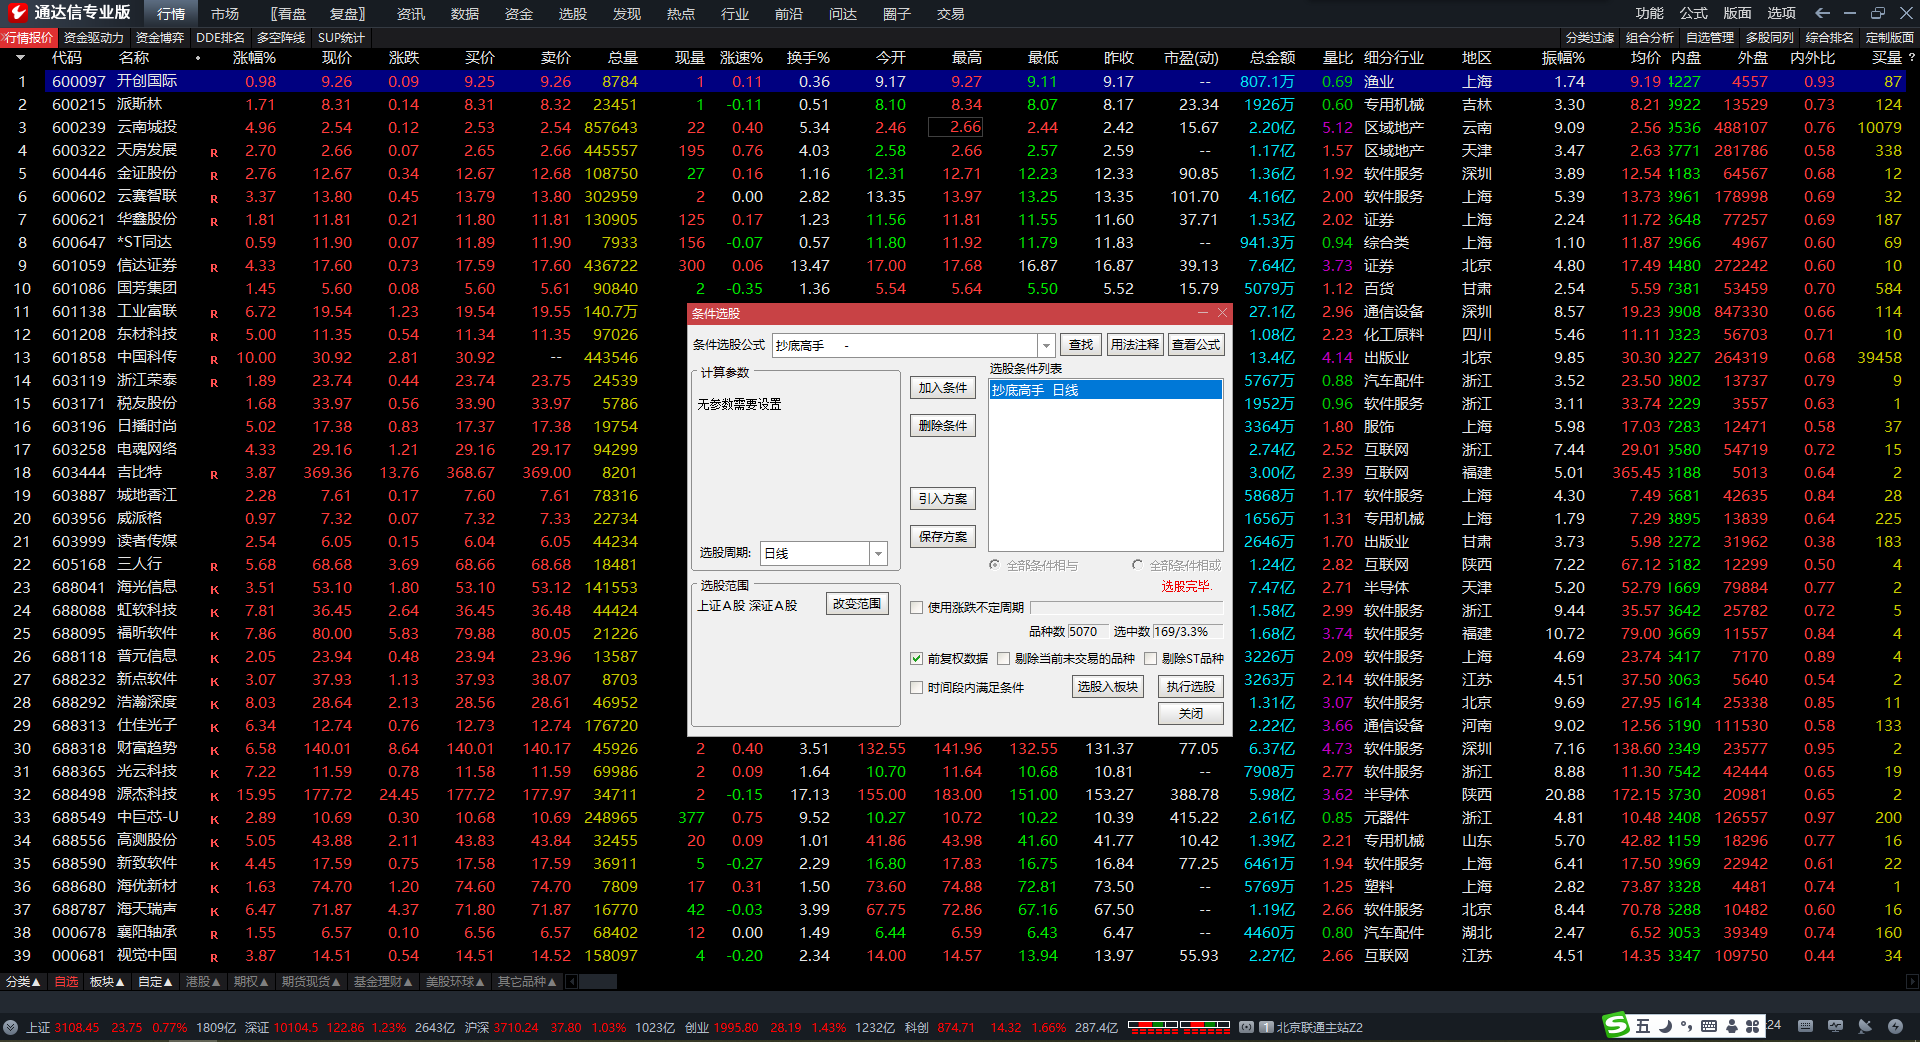1920x1042 pixels.
Task: Click the 改变范围 button
Action: coord(857,604)
